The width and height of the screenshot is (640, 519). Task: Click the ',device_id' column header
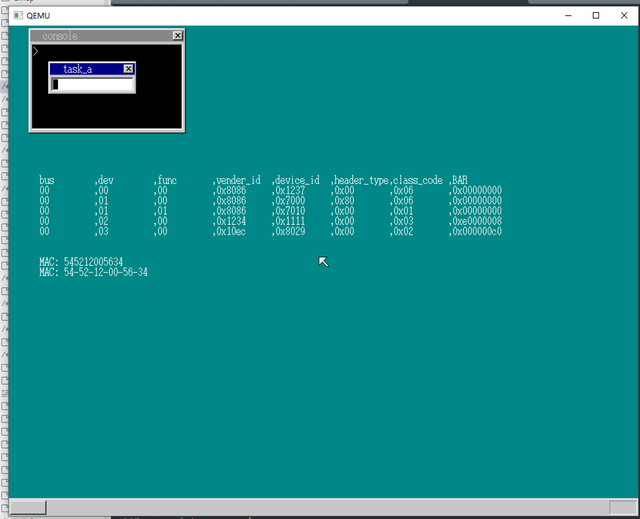point(296,180)
